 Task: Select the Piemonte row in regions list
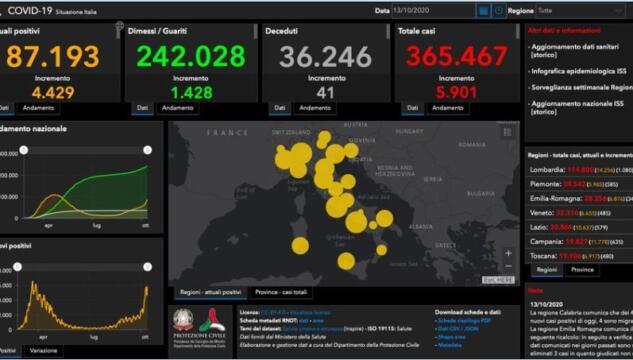pos(581,184)
